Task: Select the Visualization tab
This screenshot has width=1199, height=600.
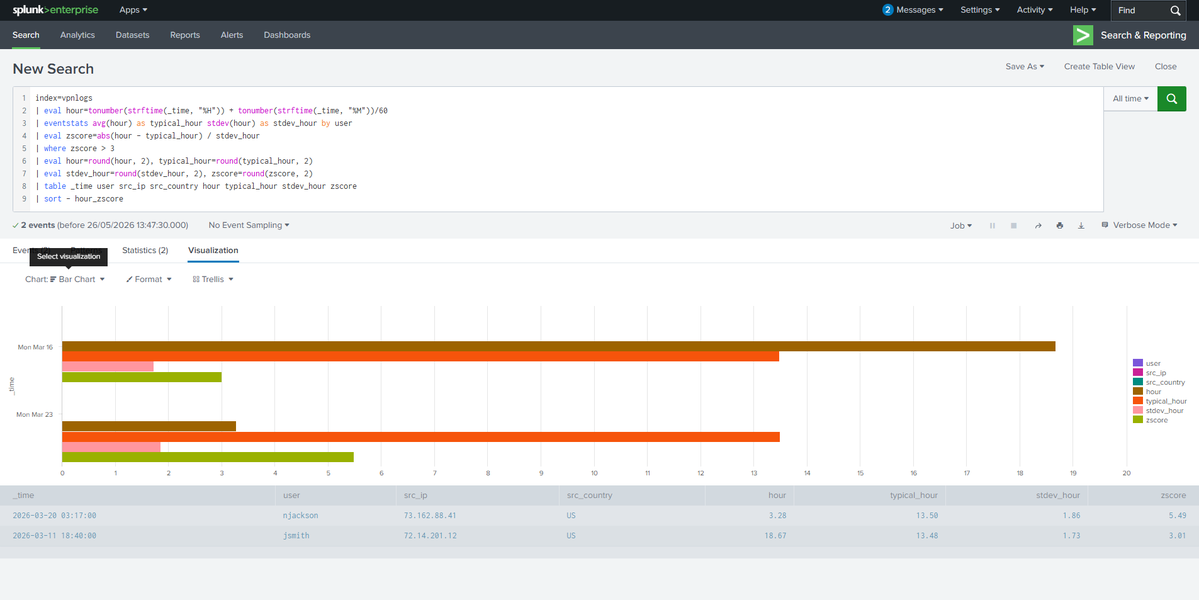Action: [x=213, y=250]
